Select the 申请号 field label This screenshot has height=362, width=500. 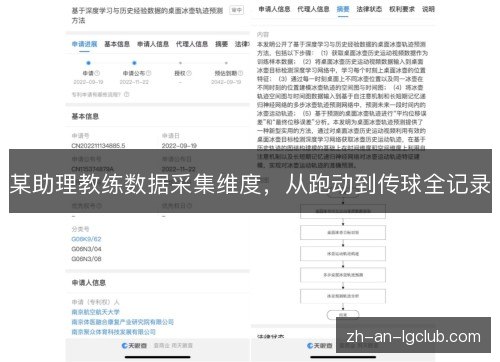pyautogui.click(x=80, y=136)
